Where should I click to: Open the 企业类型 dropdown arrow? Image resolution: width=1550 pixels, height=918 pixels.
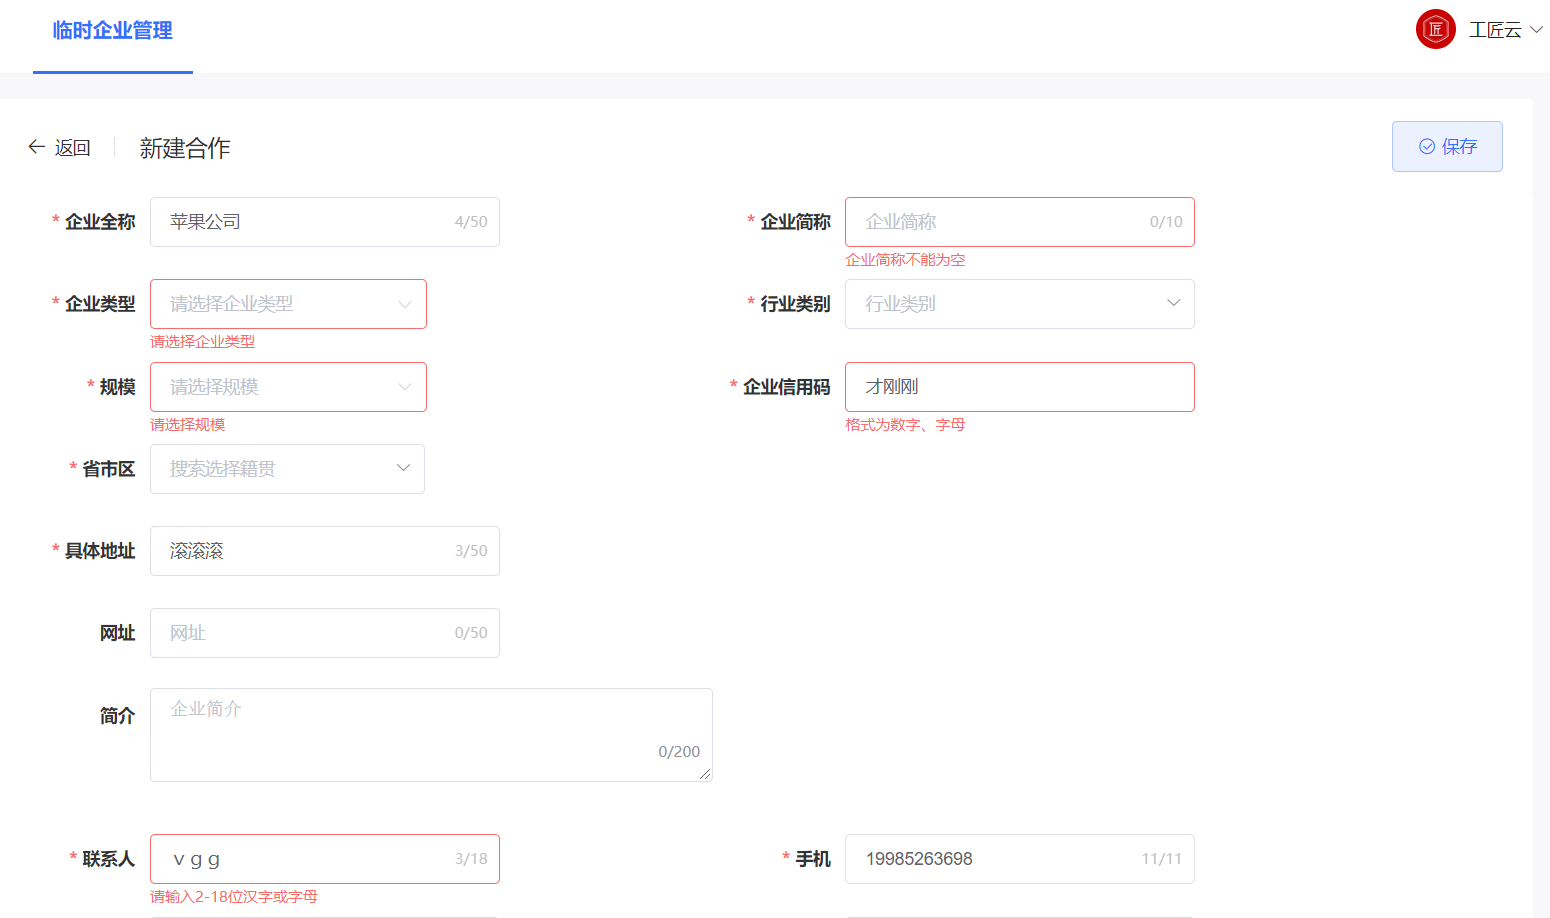[404, 304]
